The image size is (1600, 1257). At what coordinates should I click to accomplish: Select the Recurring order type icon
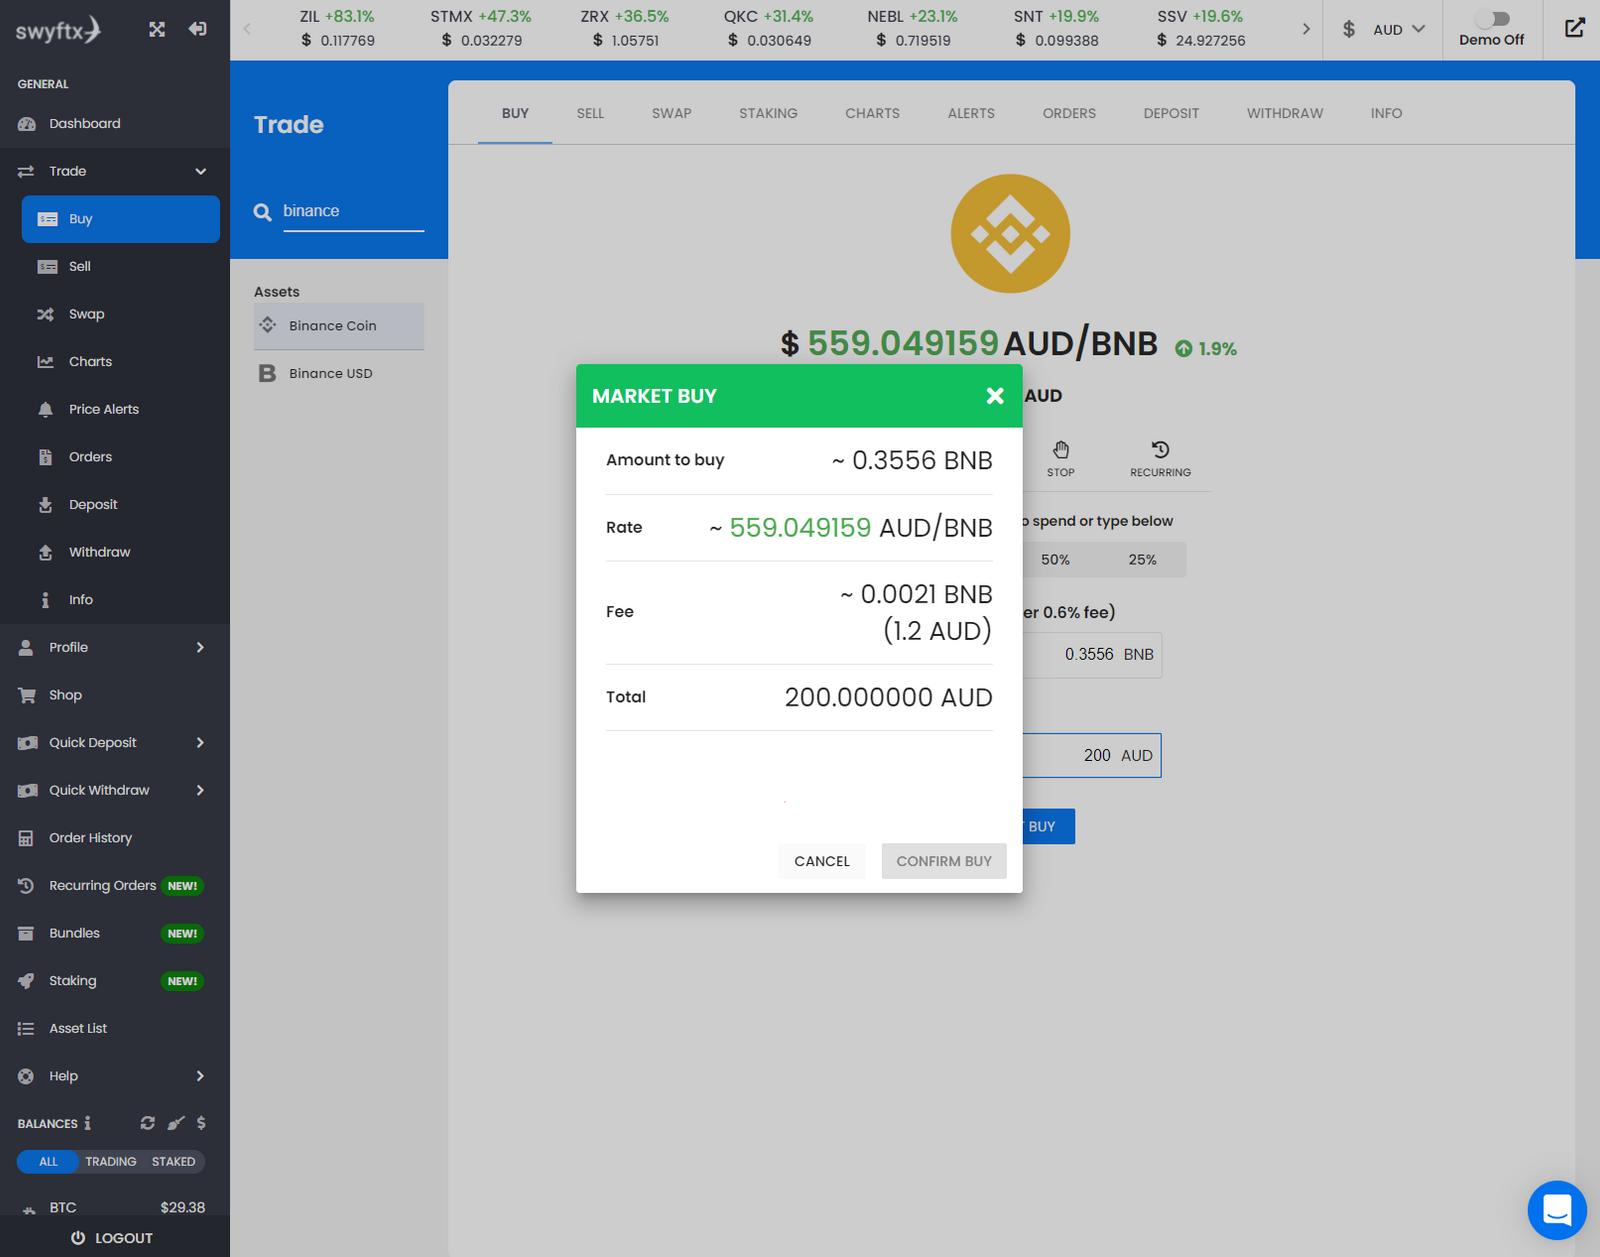tap(1160, 459)
